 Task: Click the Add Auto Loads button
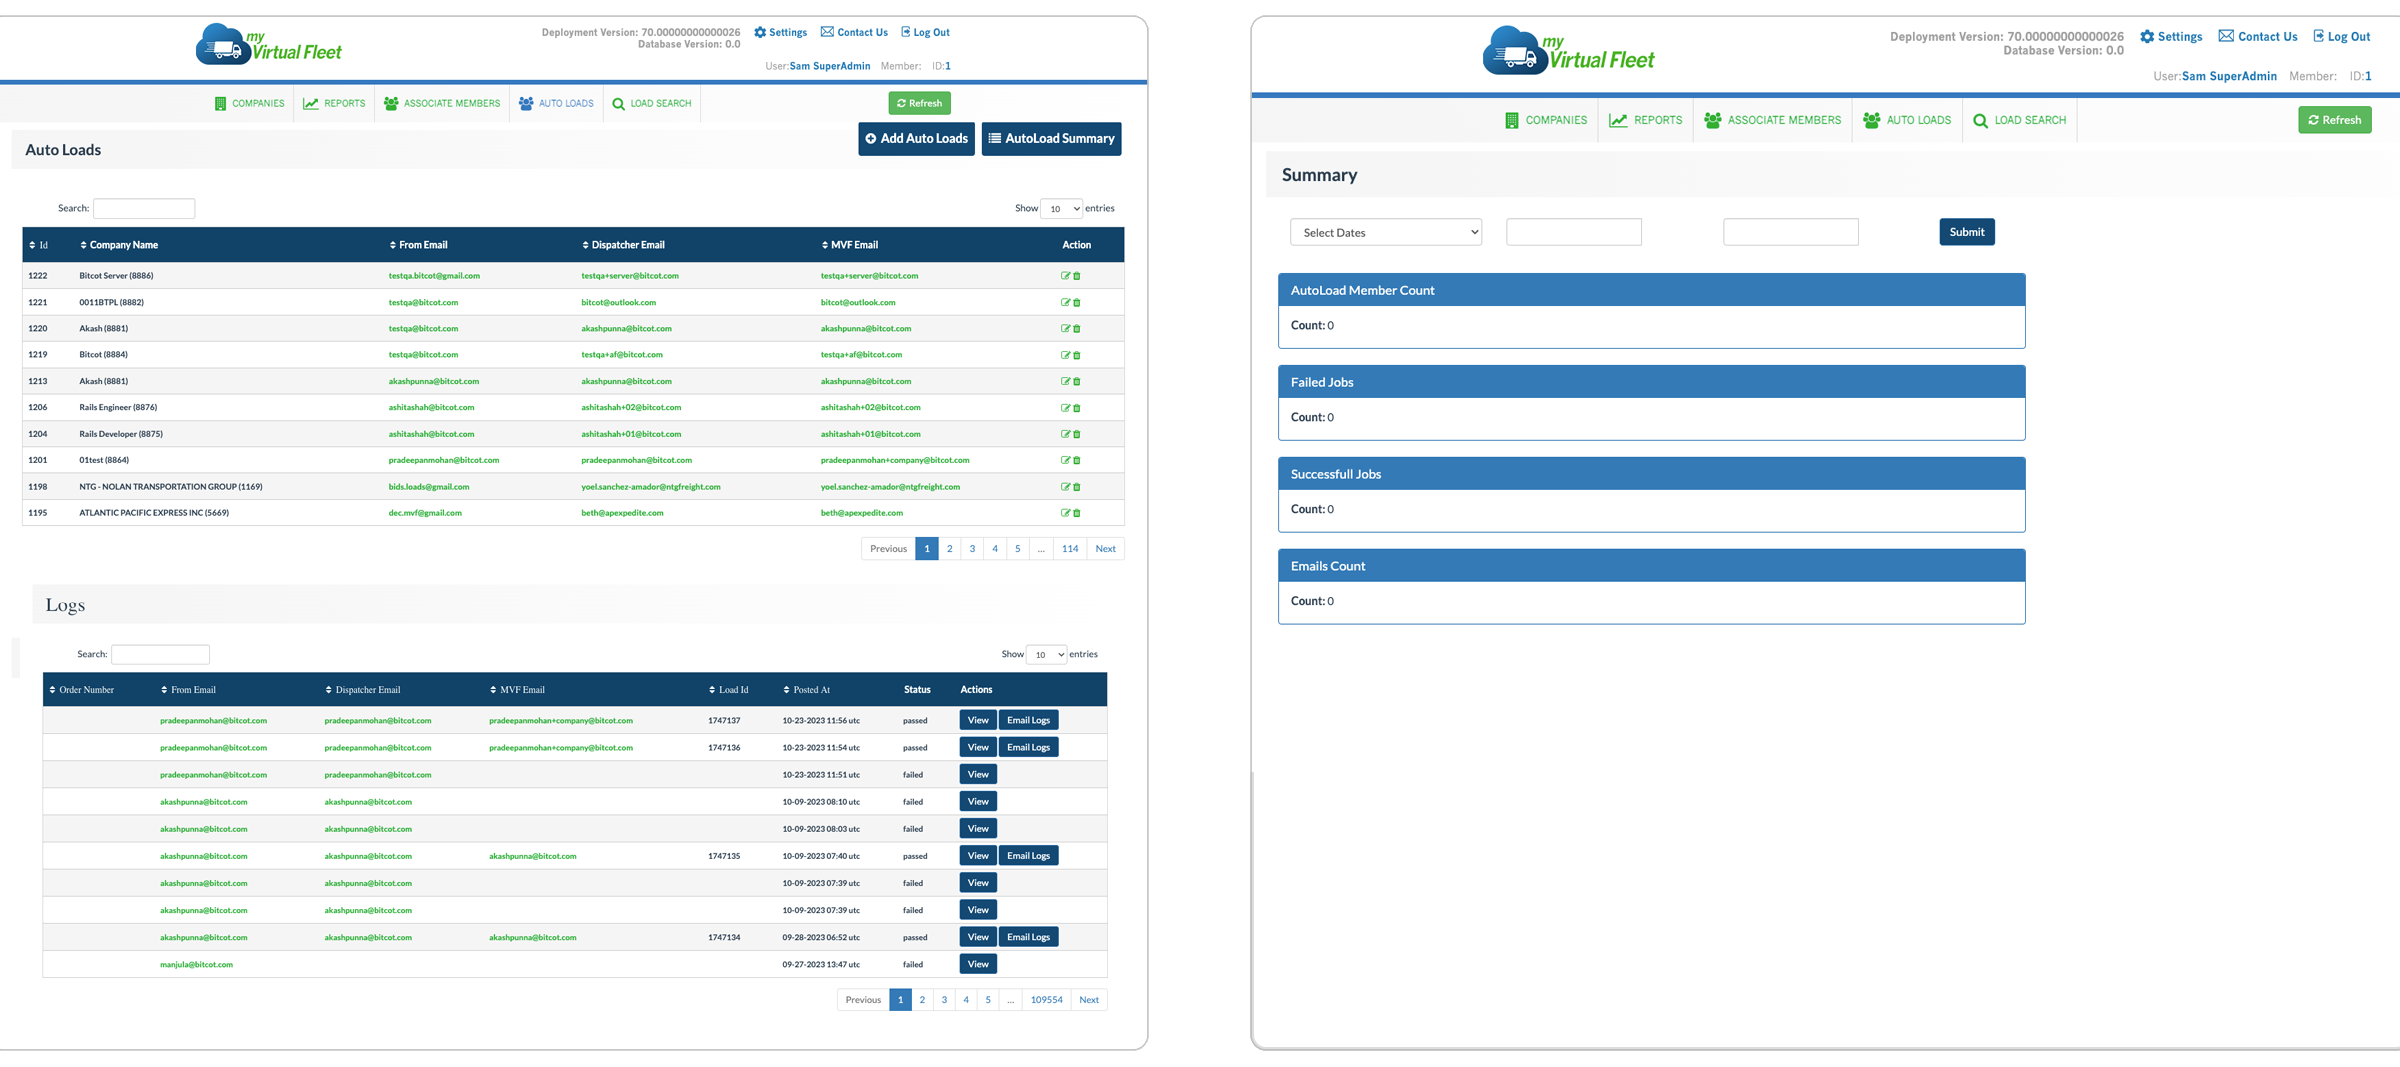point(916,139)
